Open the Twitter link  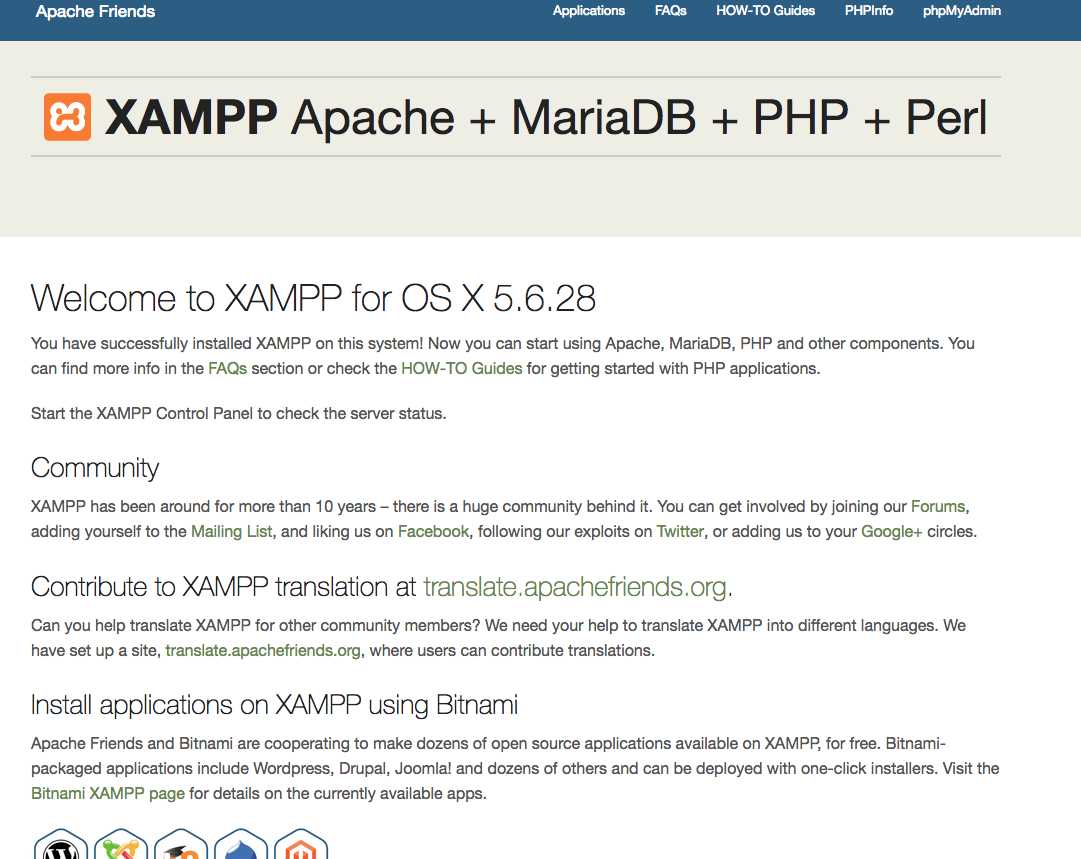click(x=680, y=532)
